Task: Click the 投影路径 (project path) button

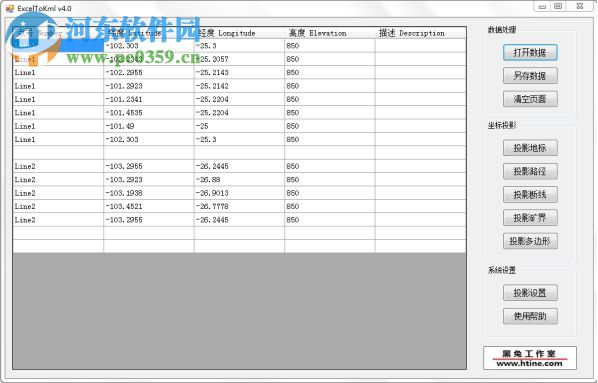Action: tap(530, 171)
